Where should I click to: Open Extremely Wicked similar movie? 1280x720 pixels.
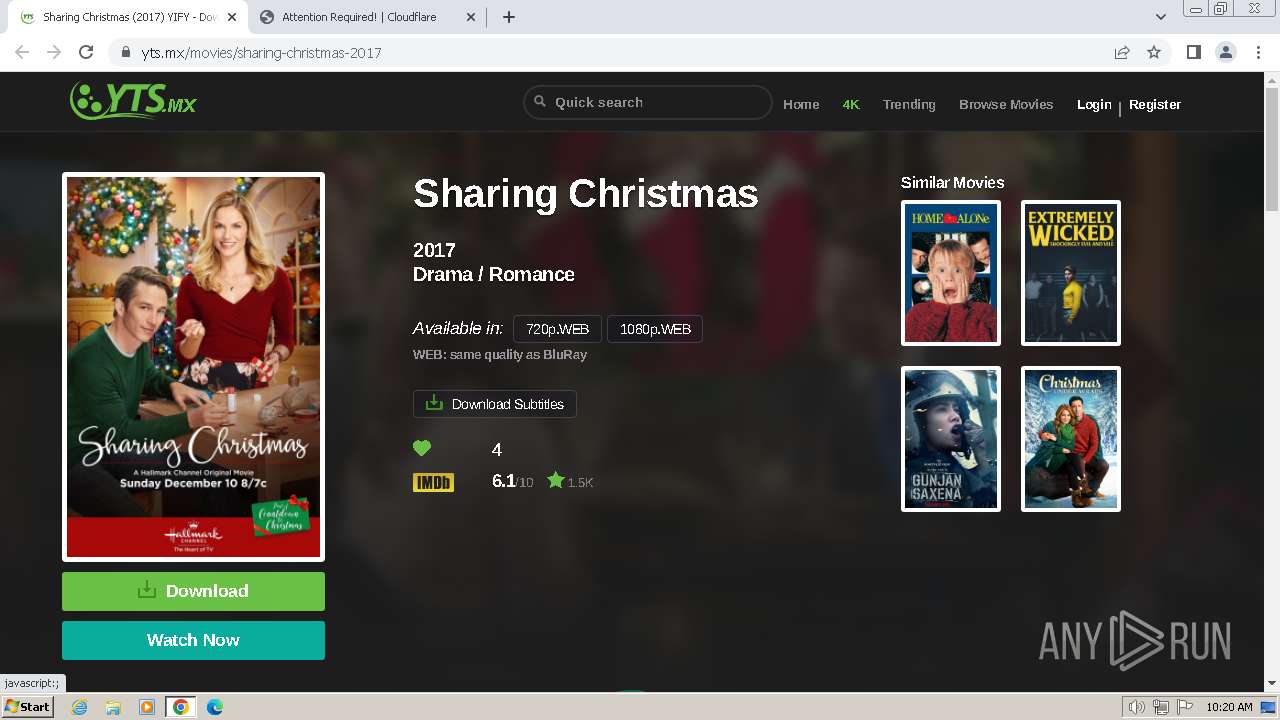[1071, 273]
